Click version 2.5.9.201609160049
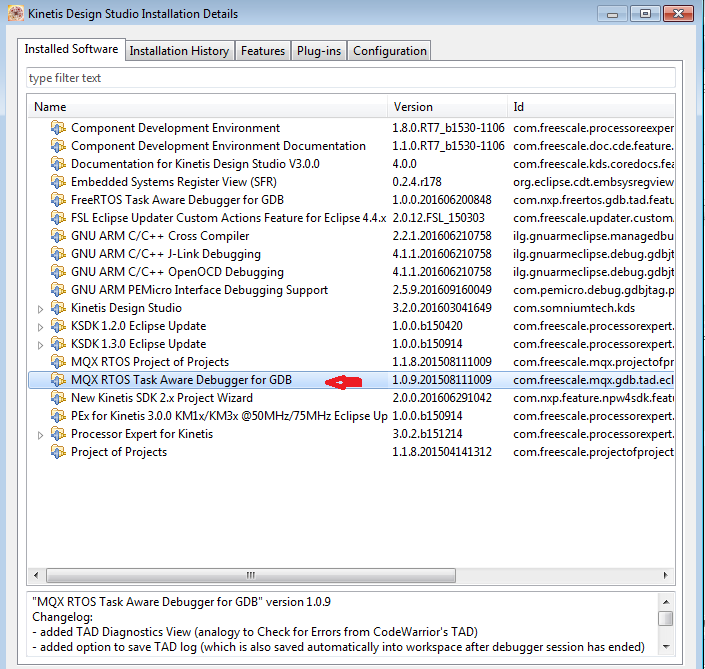The height and width of the screenshot is (669, 705). pos(442,290)
